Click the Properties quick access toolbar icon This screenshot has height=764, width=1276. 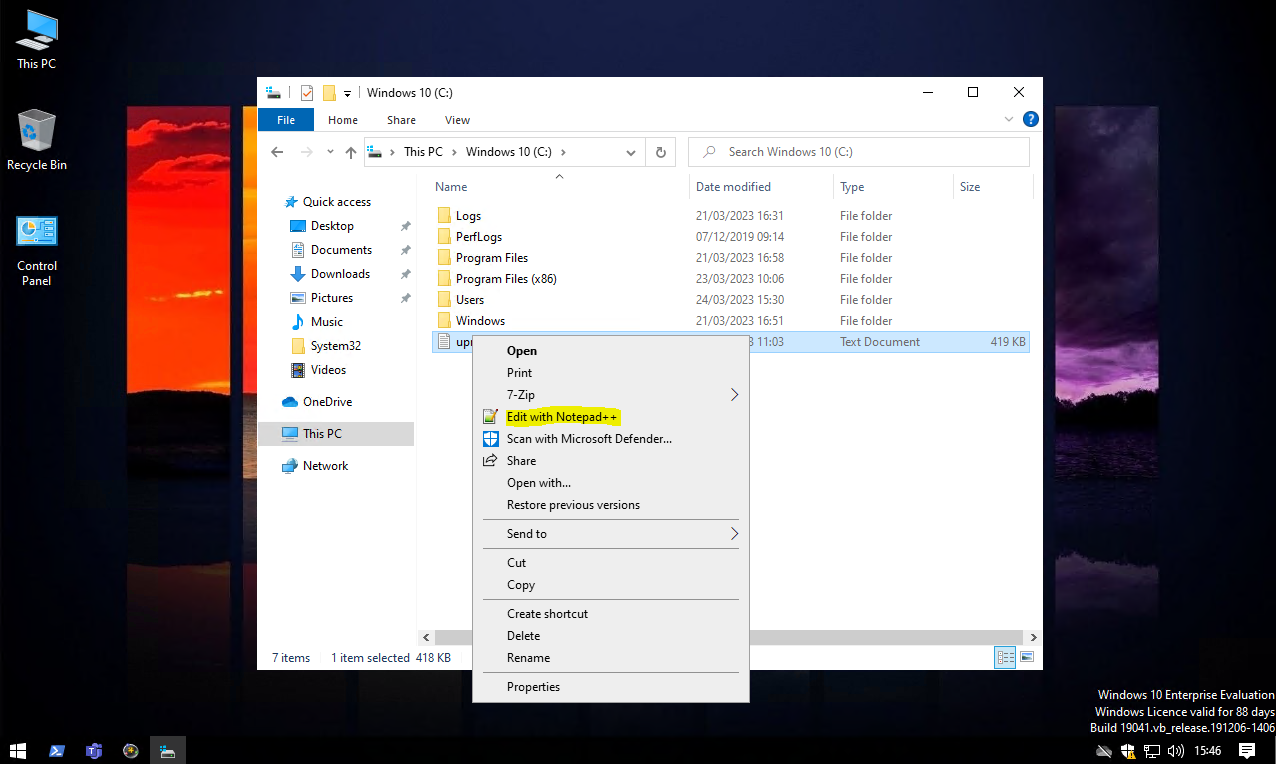coord(307,93)
